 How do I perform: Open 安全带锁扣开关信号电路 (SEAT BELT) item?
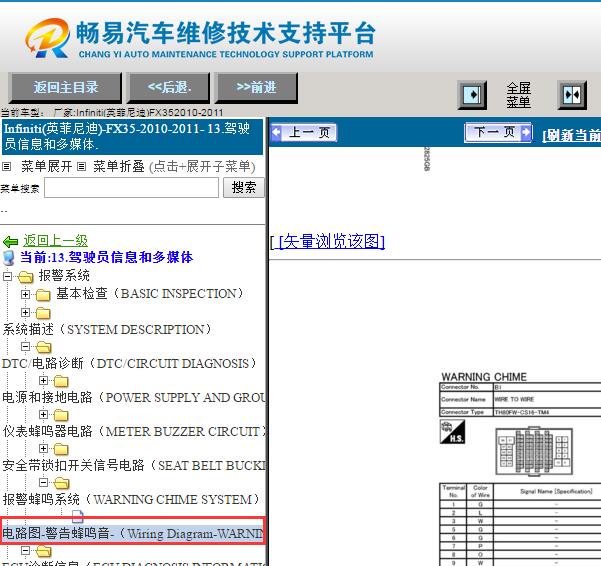pyautogui.click(x=134, y=465)
